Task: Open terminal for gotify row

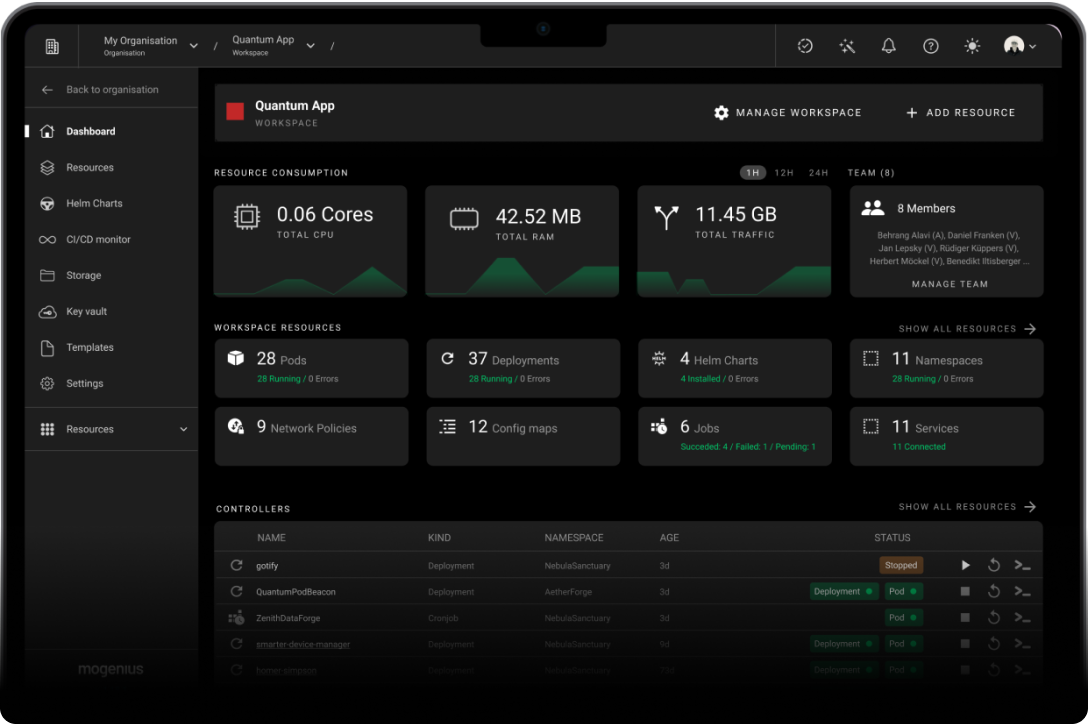Action: pos(1022,565)
